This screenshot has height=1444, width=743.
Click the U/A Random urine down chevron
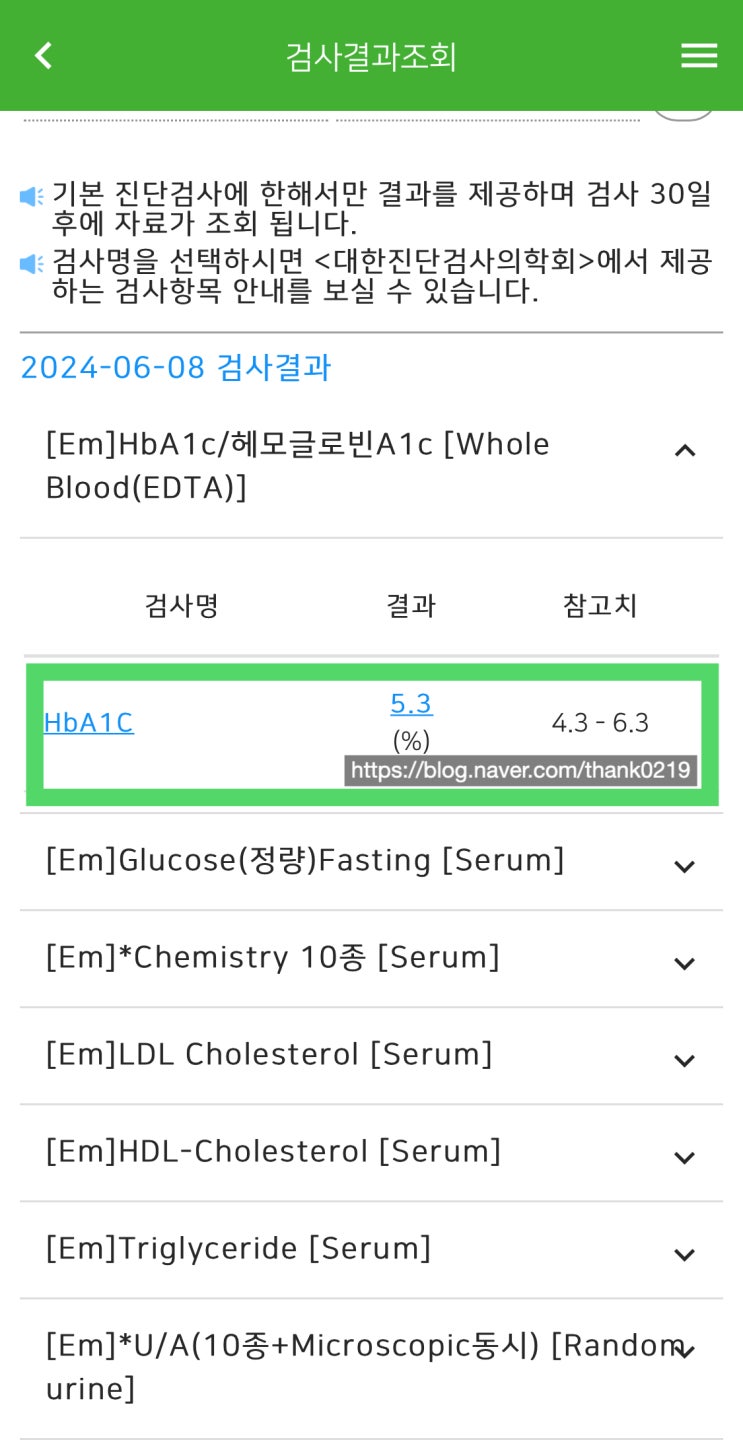(x=685, y=1352)
